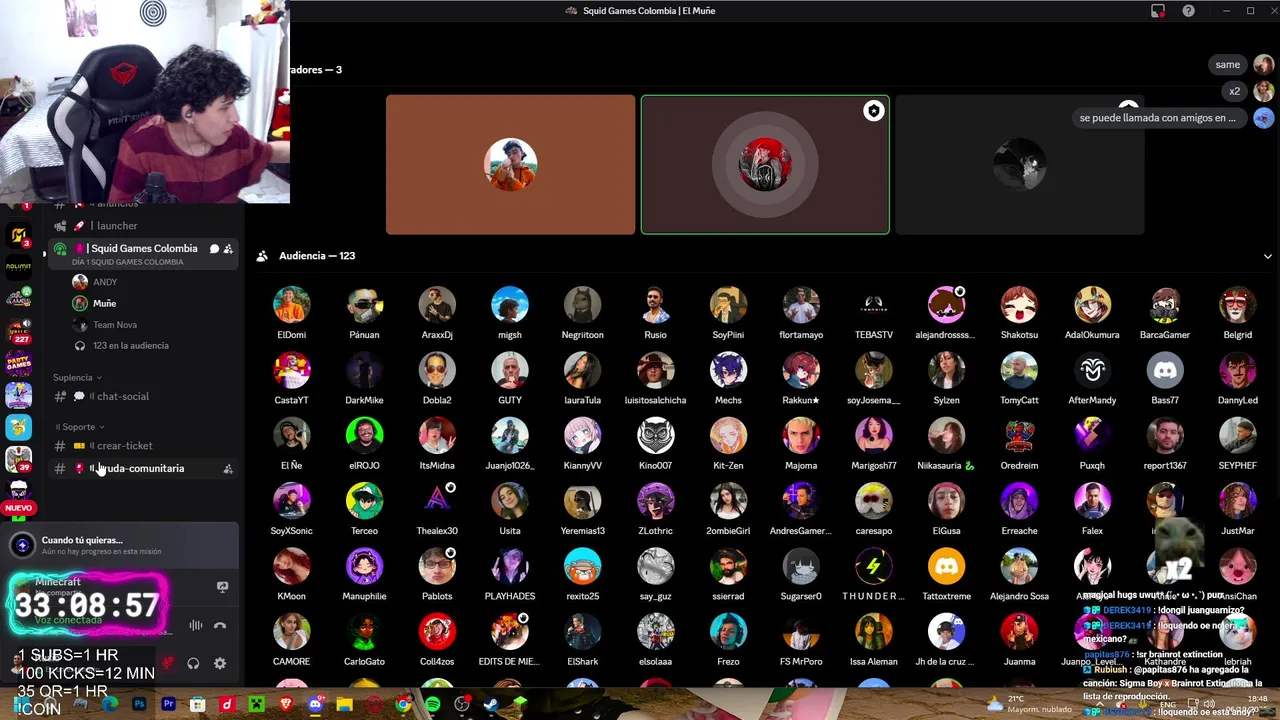The image size is (1280, 720).
Task: Click audience member ElDomi avatar
Action: [291, 306]
